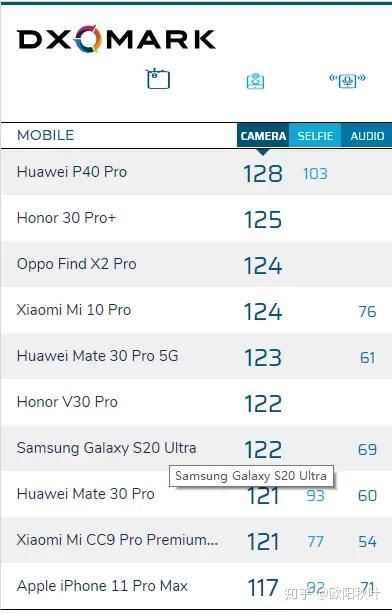
Task: Click the DXOMARK logo
Action: (x=116, y=39)
